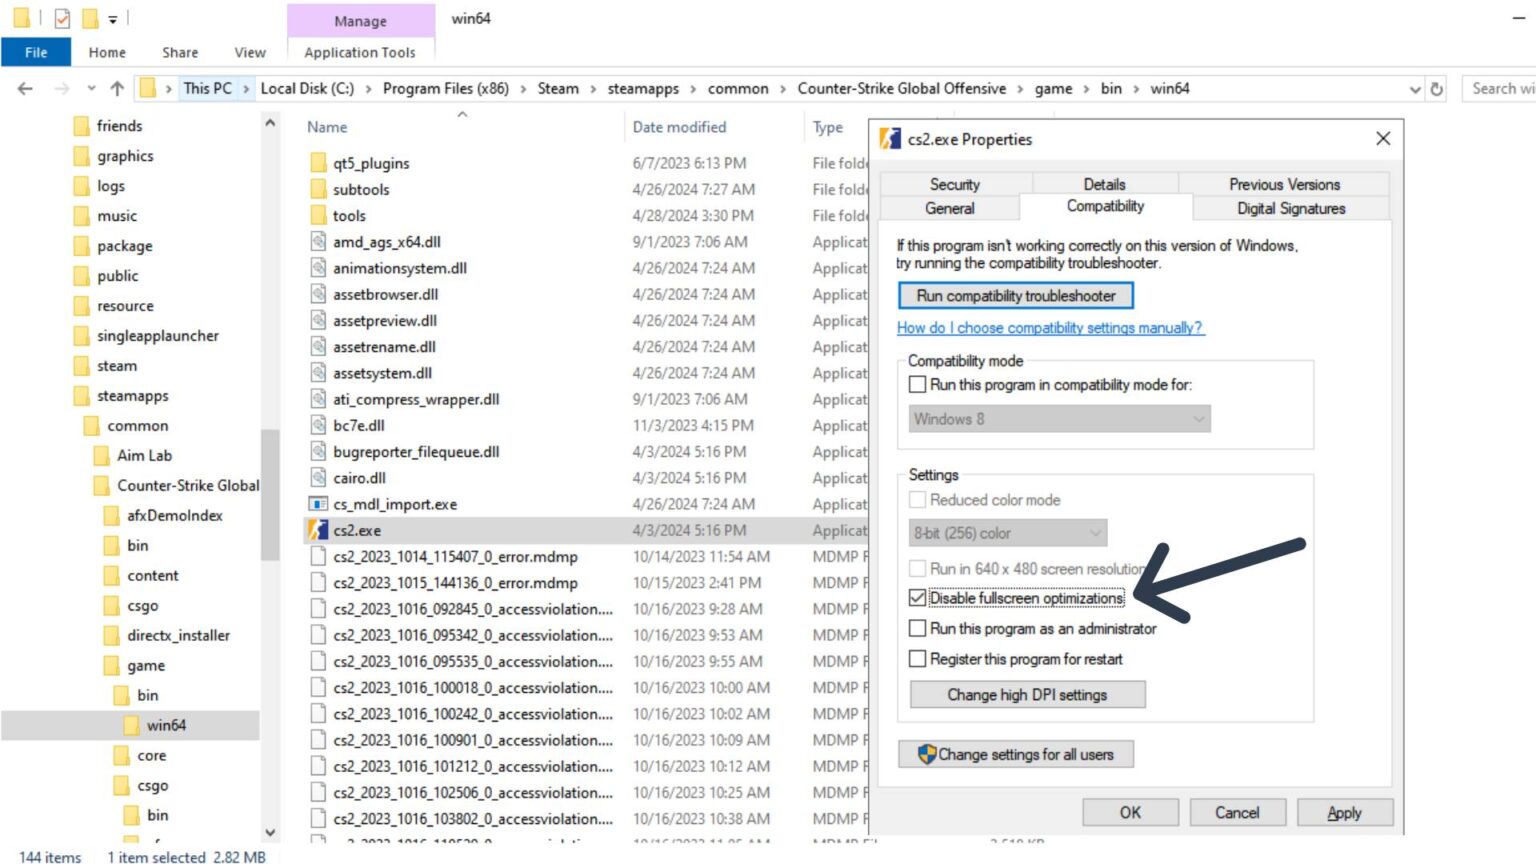This screenshot has width=1536, height=864.
Task: Click the Refresh icon beside the address bar
Action: [1437, 88]
